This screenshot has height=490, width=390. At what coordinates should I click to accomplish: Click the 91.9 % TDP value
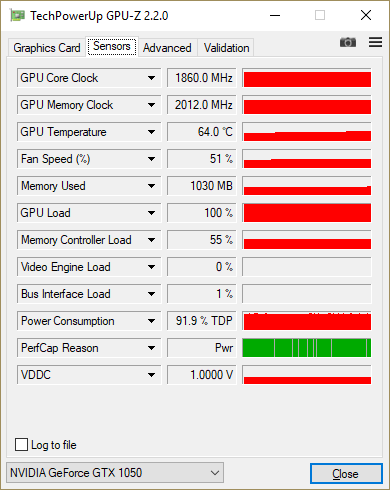[202, 321]
